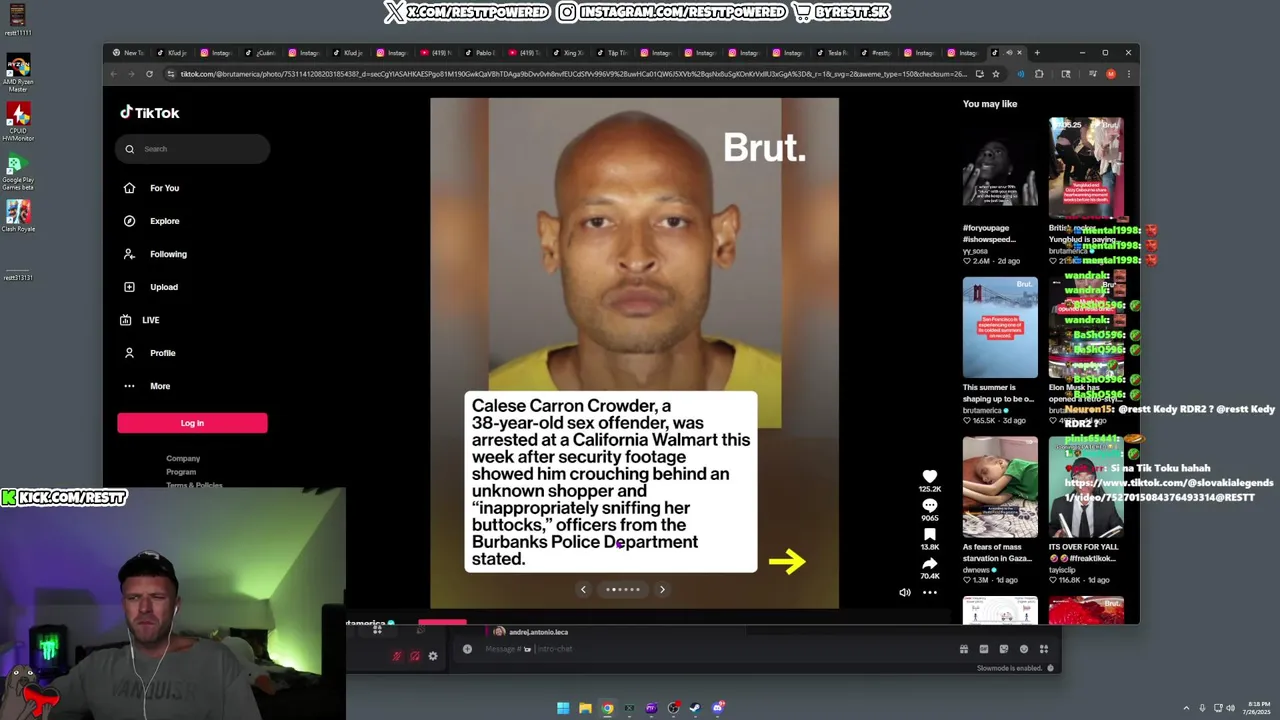Expand the Program footer section
The width and height of the screenshot is (1280, 720).
point(181,472)
